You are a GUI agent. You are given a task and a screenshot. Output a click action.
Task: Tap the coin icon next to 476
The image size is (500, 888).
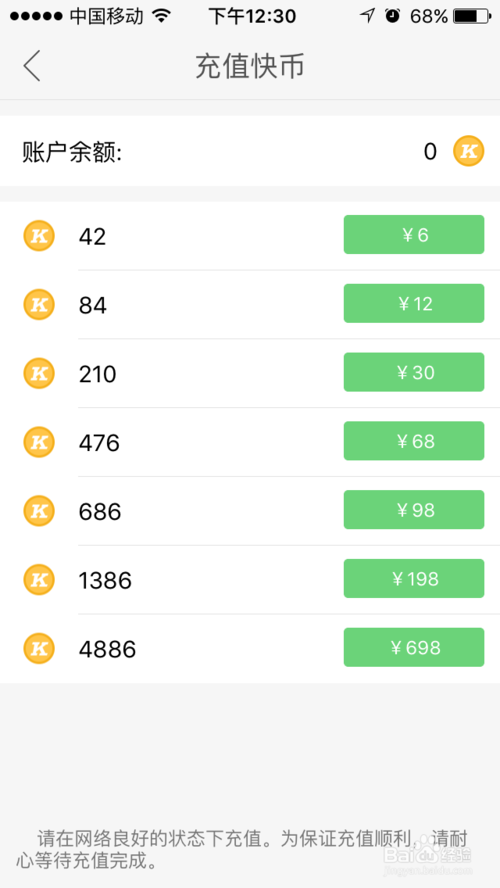[39, 442]
